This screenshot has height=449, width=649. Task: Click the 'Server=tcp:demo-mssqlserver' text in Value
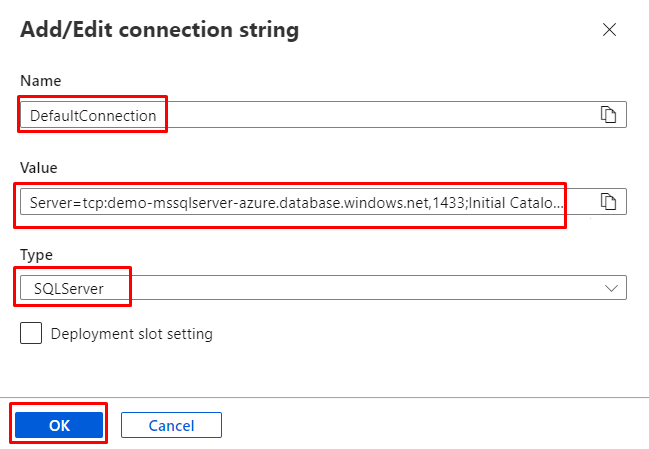click(x=120, y=202)
